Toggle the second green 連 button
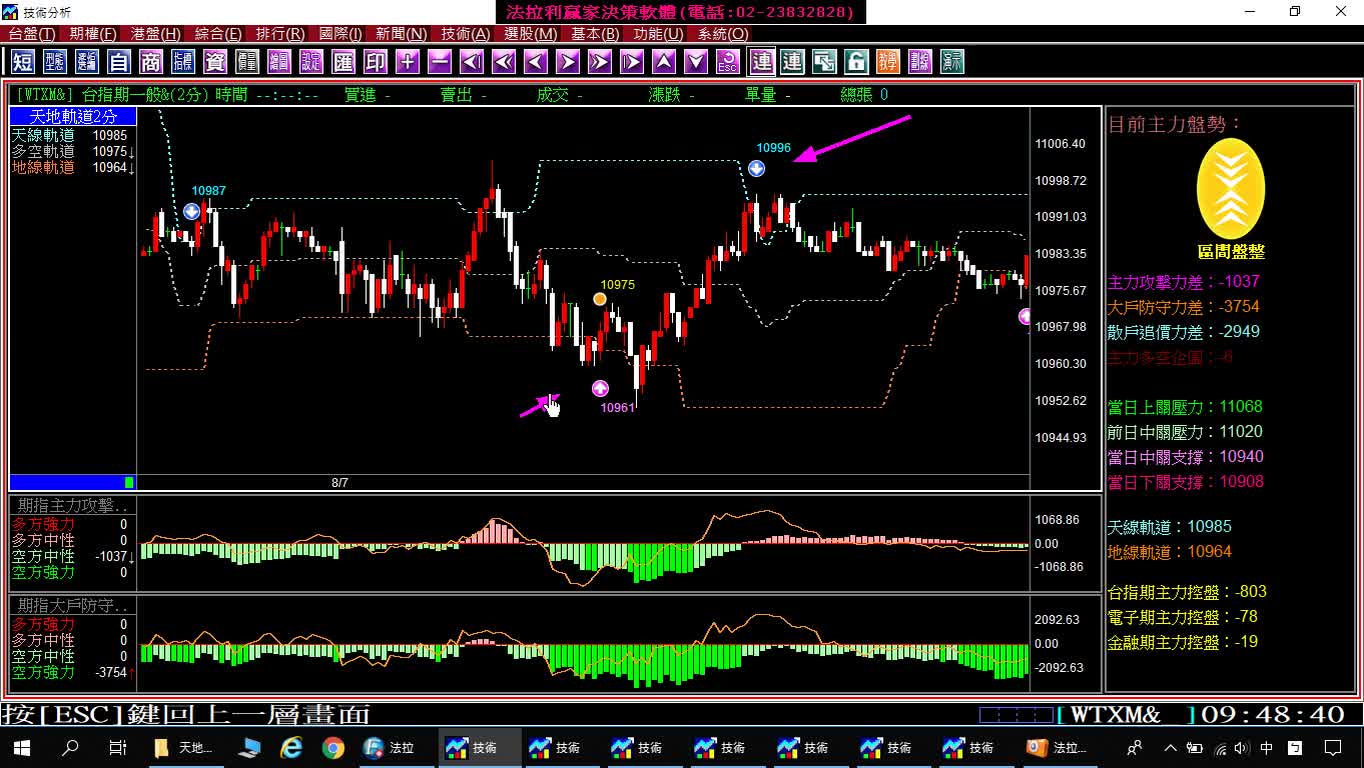 [792, 62]
